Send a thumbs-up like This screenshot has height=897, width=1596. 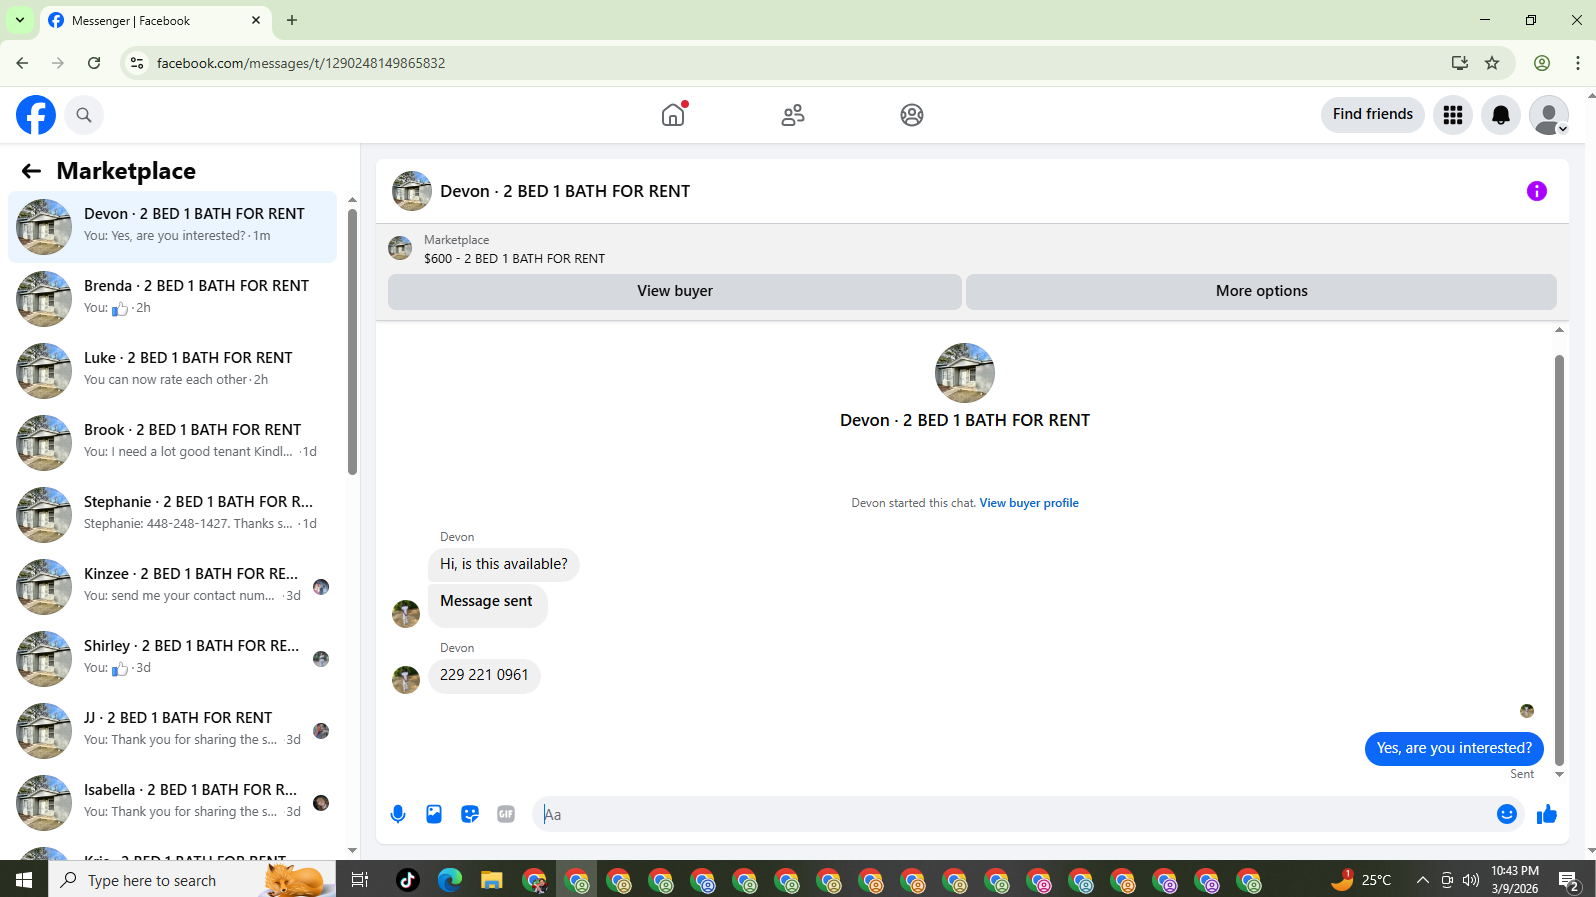[x=1547, y=814]
